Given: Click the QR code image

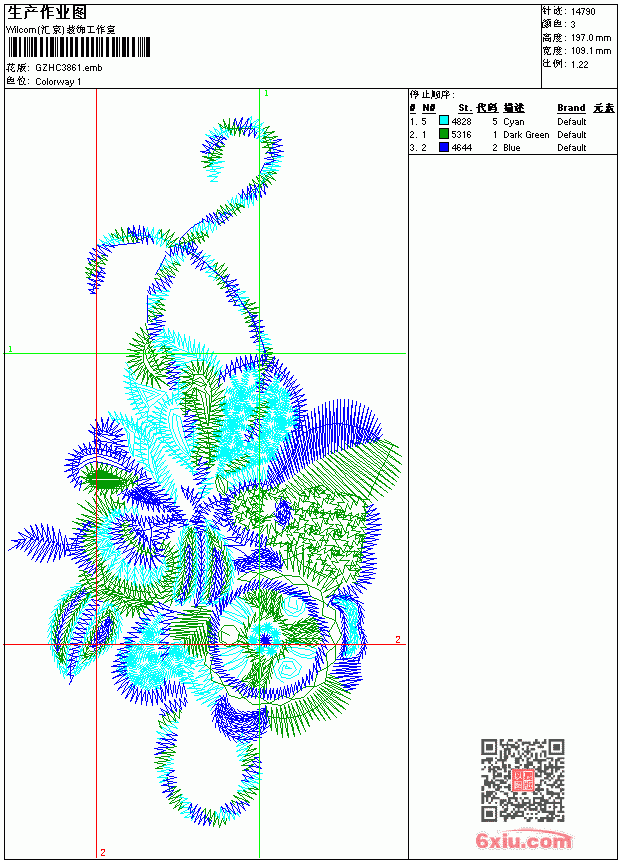Looking at the screenshot, I should click(523, 780).
